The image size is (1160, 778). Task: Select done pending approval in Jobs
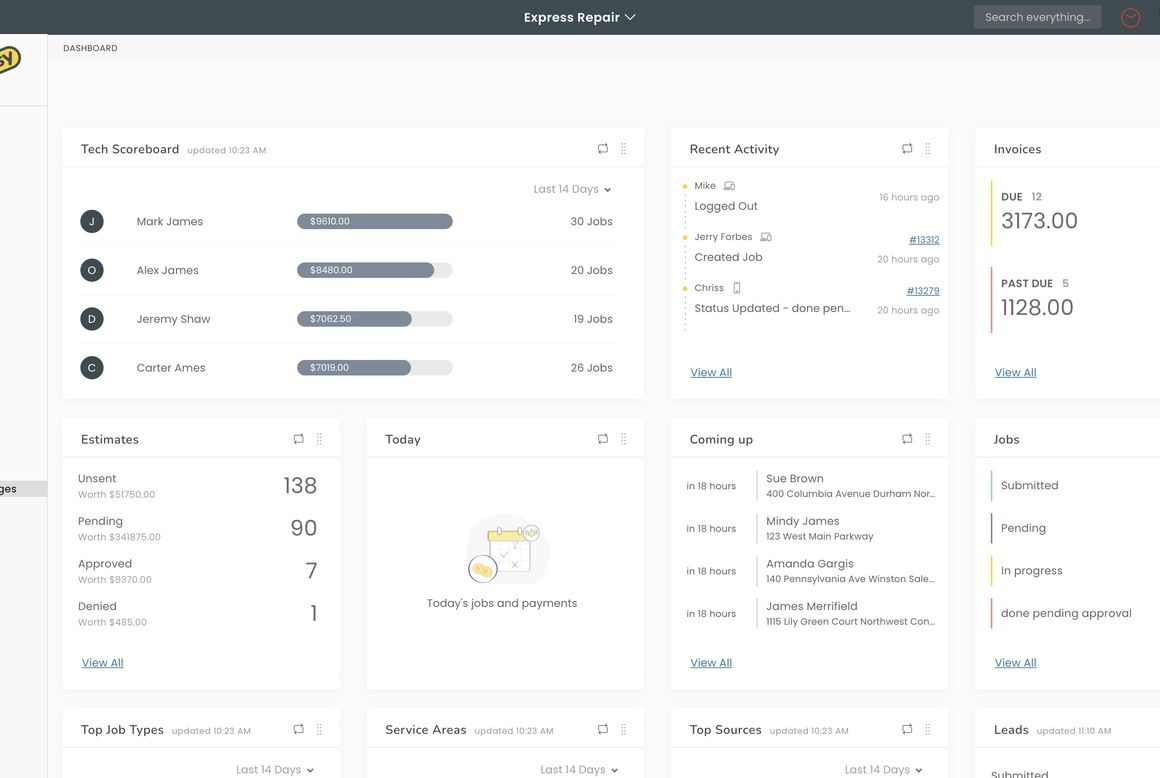click(1066, 613)
